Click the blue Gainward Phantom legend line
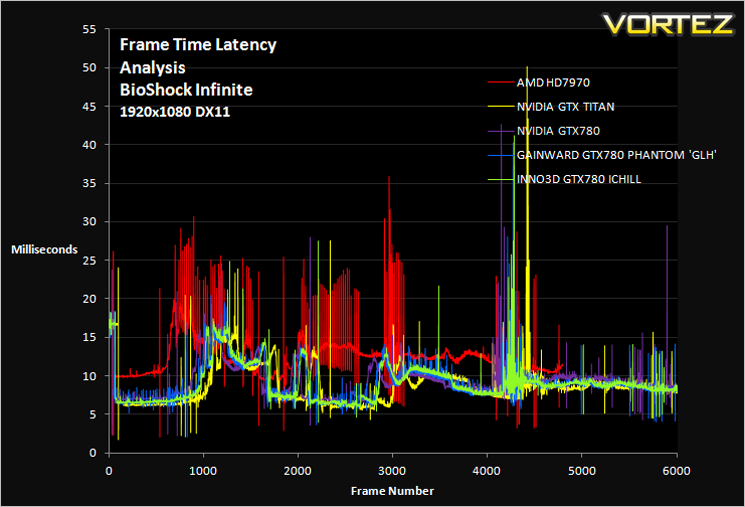Screen dimensions: 745x507 (501, 155)
